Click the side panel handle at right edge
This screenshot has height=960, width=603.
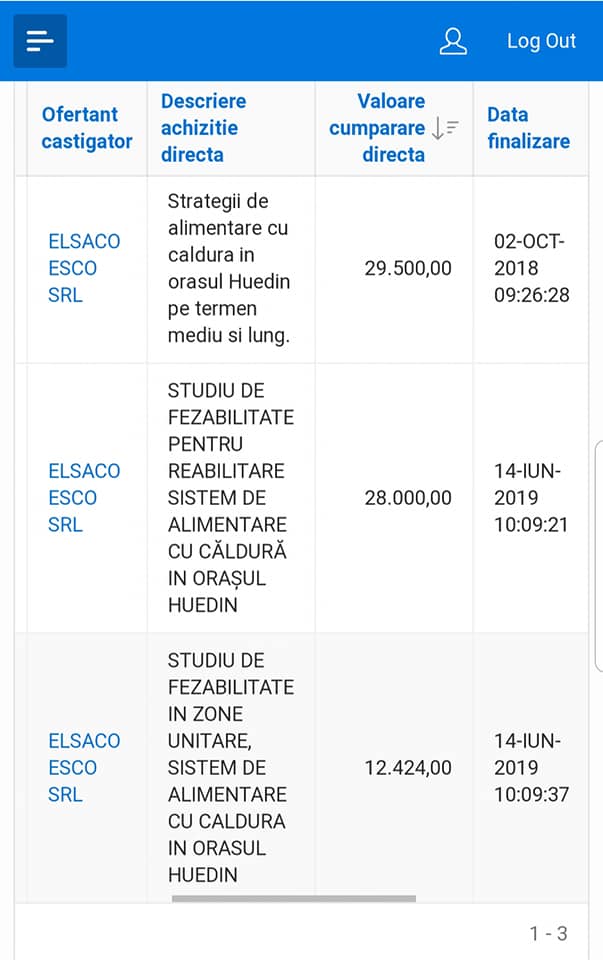[599, 556]
